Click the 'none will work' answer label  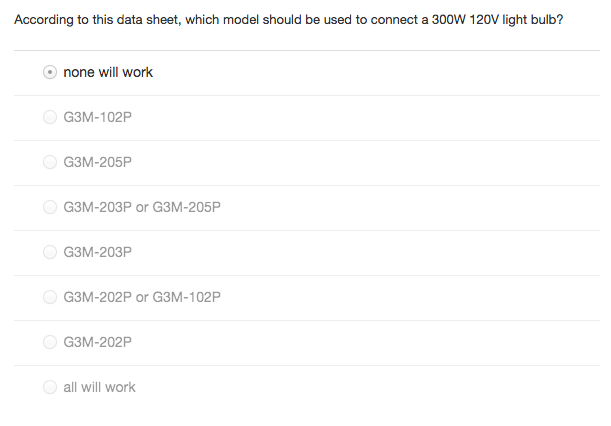click(x=108, y=73)
